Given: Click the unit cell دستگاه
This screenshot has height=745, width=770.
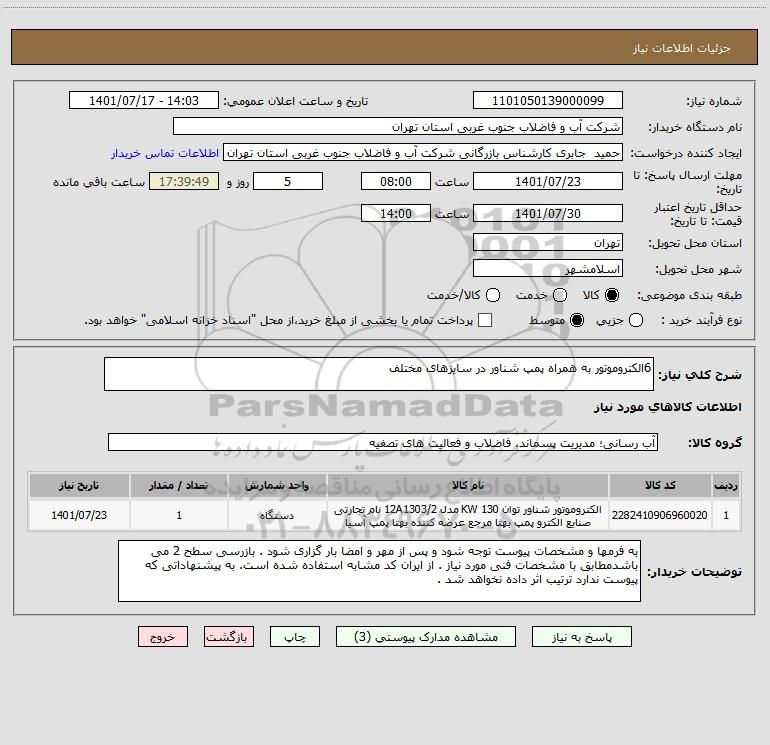Looking at the screenshot, I should pyautogui.click(x=277, y=515).
